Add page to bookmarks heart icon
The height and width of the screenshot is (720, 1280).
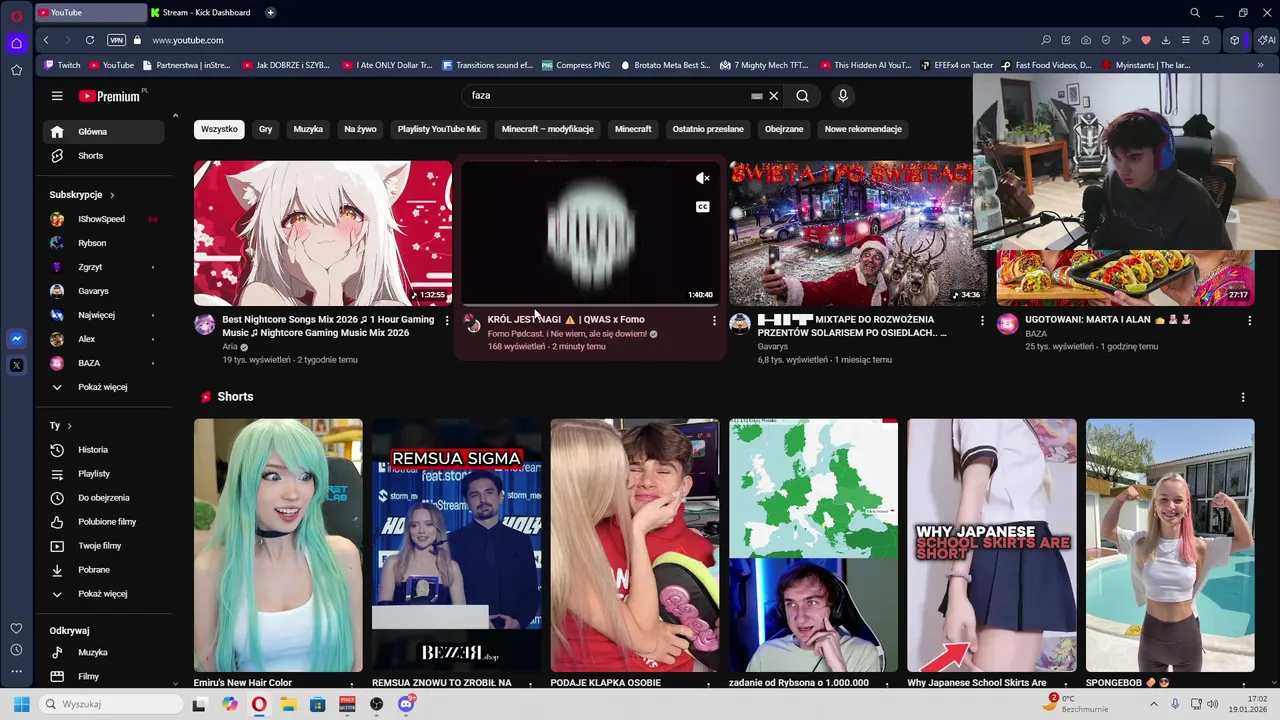coord(1146,40)
